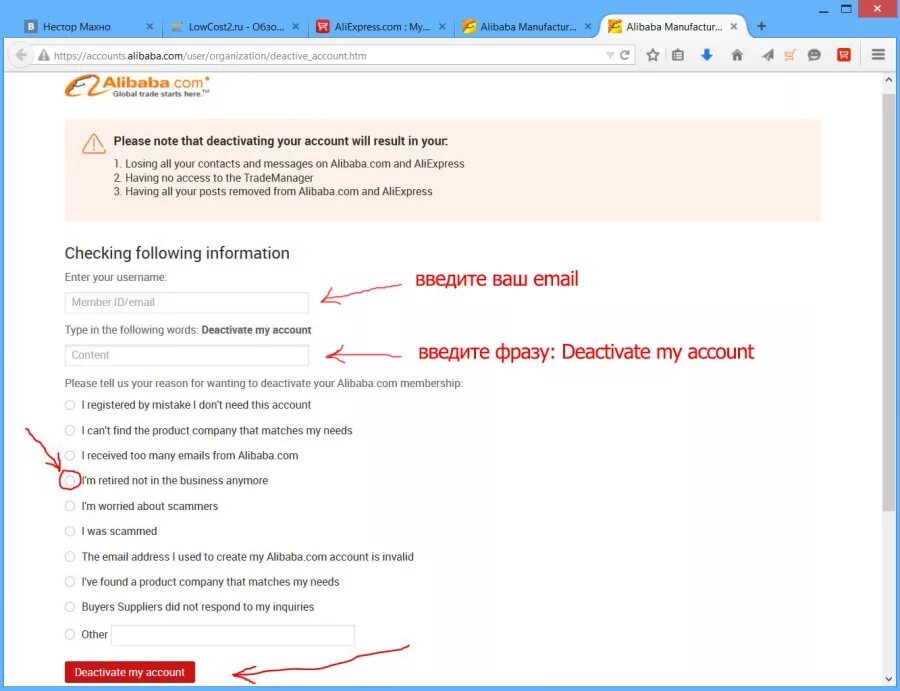The height and width of the screenshot is (691, 900).
Task: Click the paper plane send icon
Action: click(767, 55)
